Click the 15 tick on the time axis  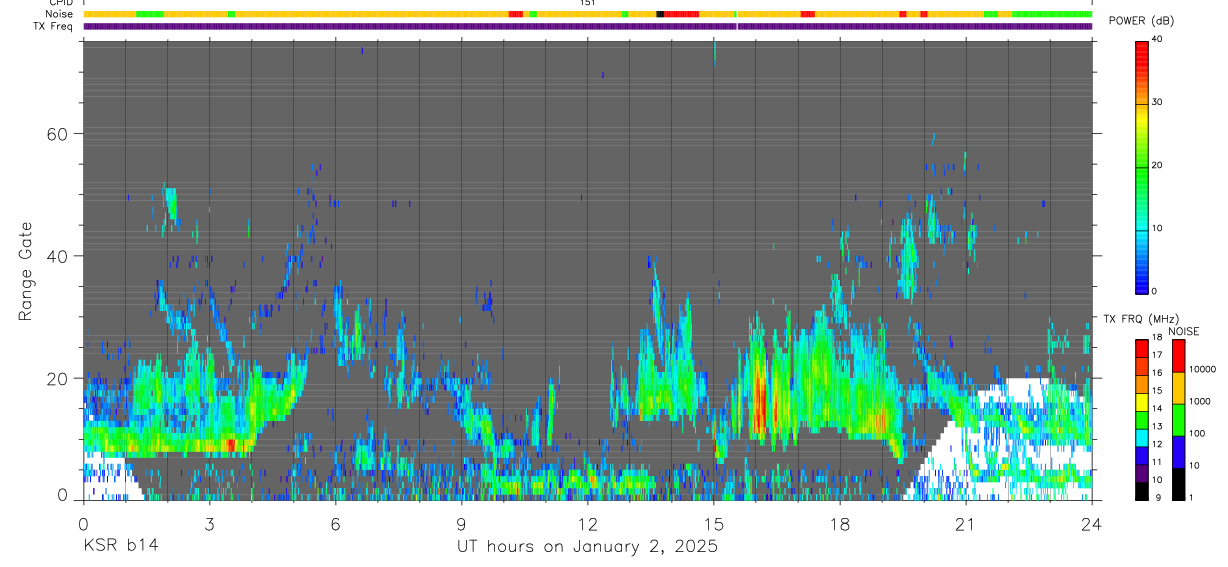[713, 524]
